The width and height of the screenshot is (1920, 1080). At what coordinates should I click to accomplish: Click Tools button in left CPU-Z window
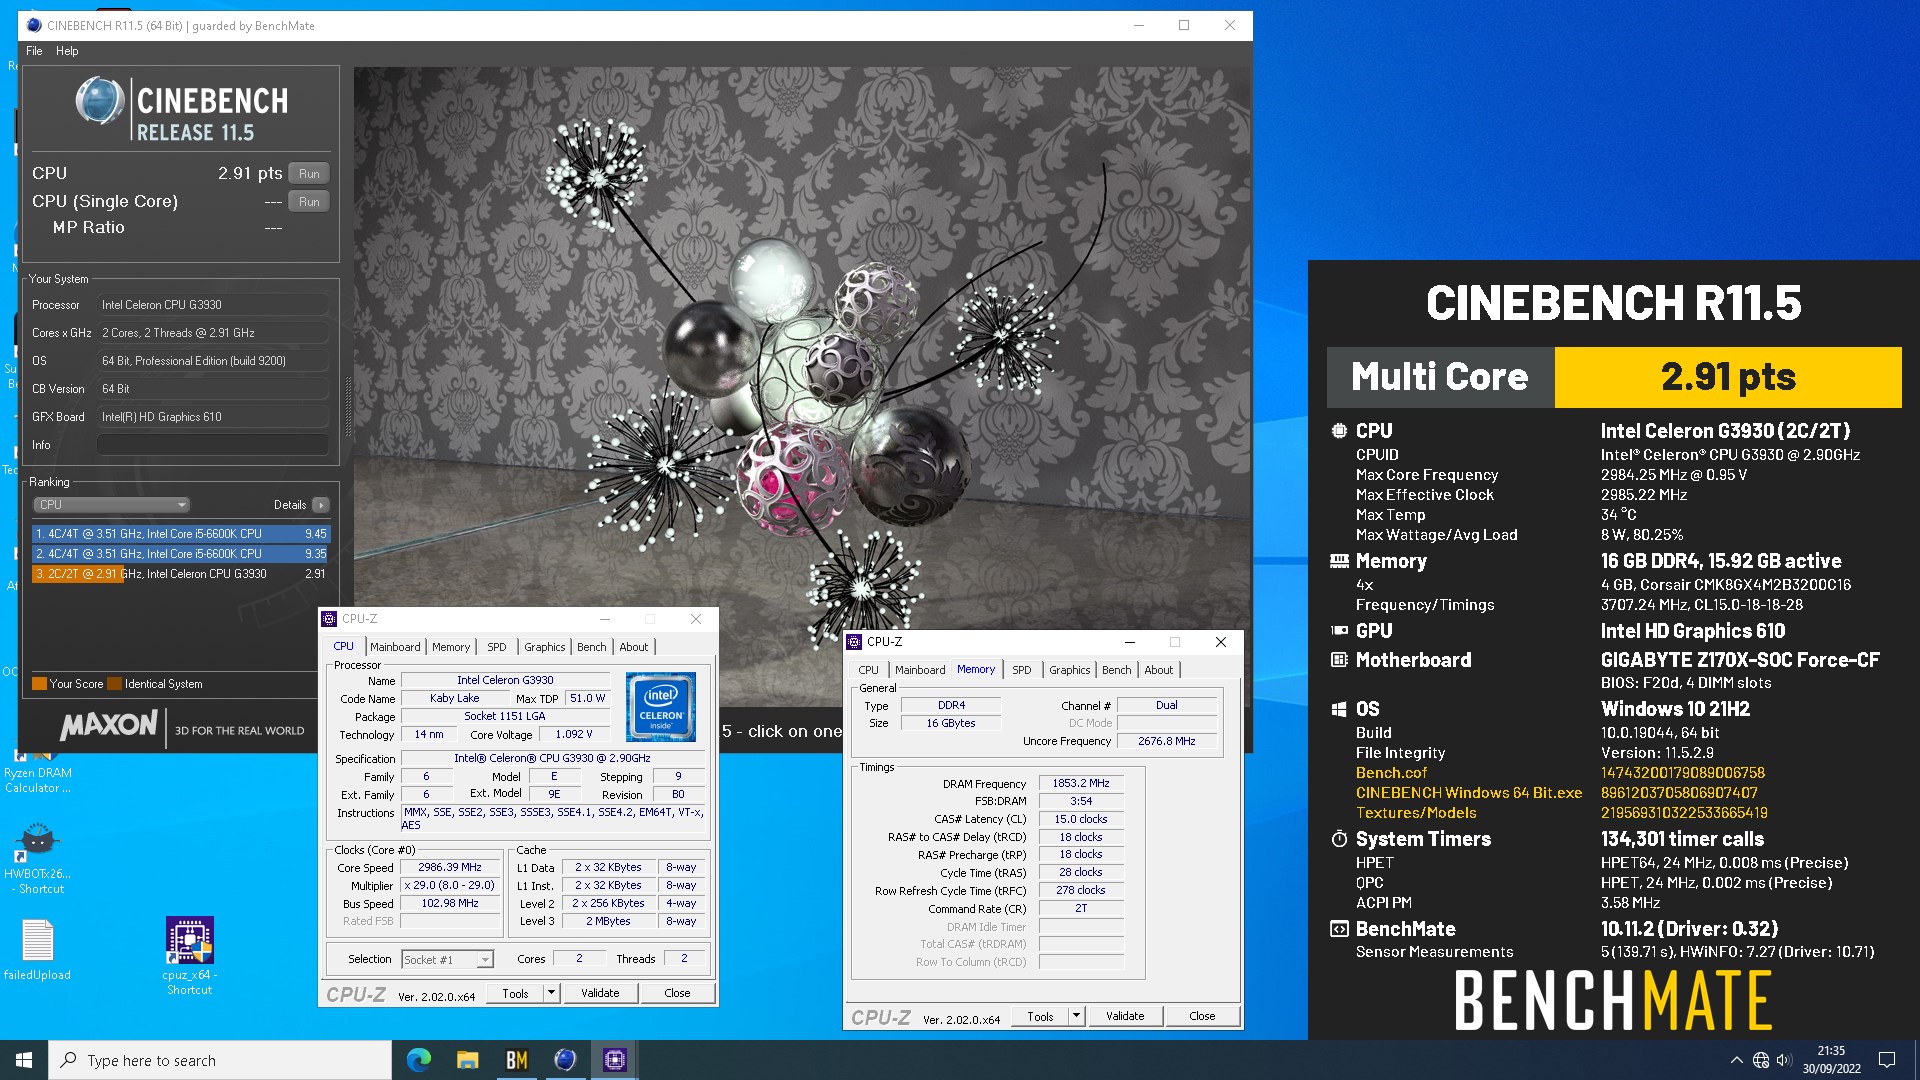click(x=515, y=993)
